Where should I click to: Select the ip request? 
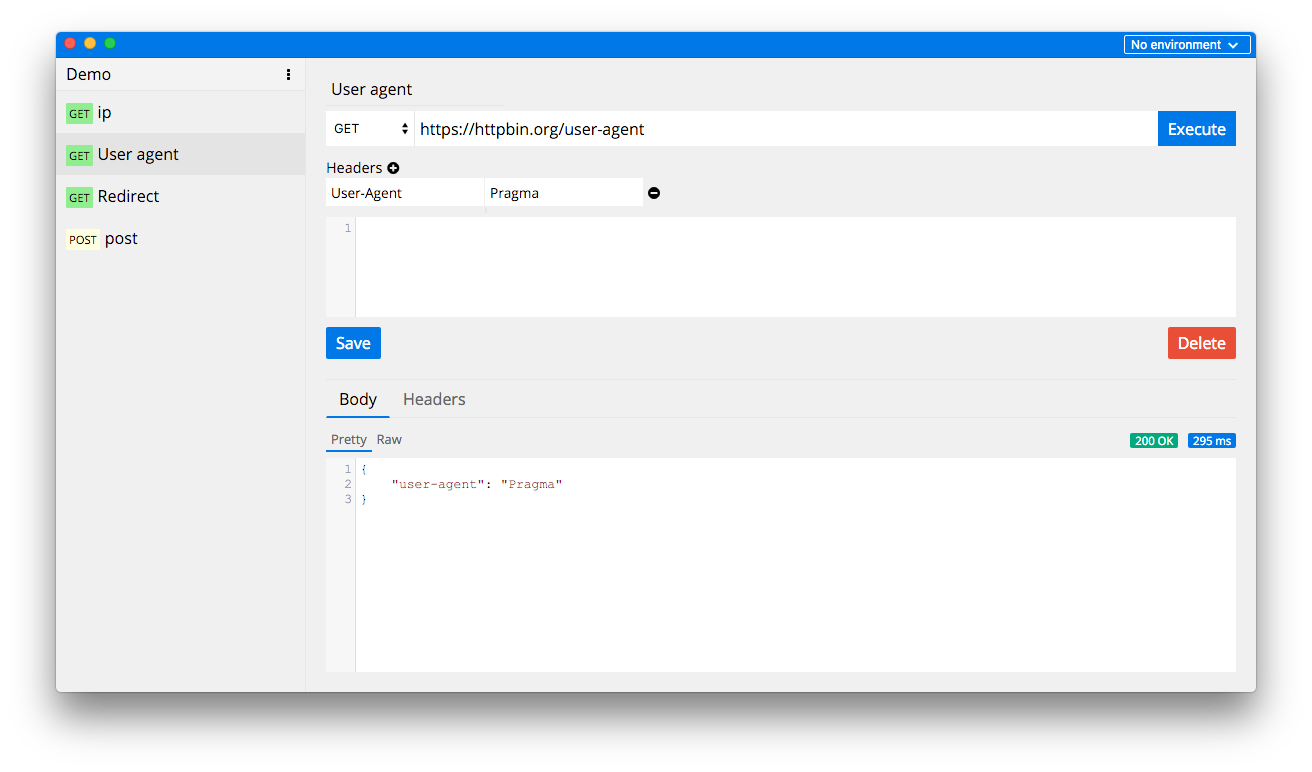[x=180, y=112]
